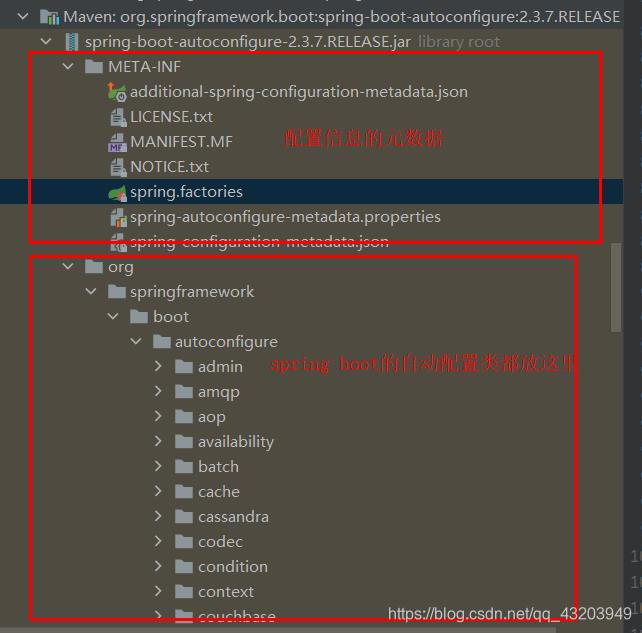Collapse the boot folder
The image size is (642, 633).
point(113,316)
